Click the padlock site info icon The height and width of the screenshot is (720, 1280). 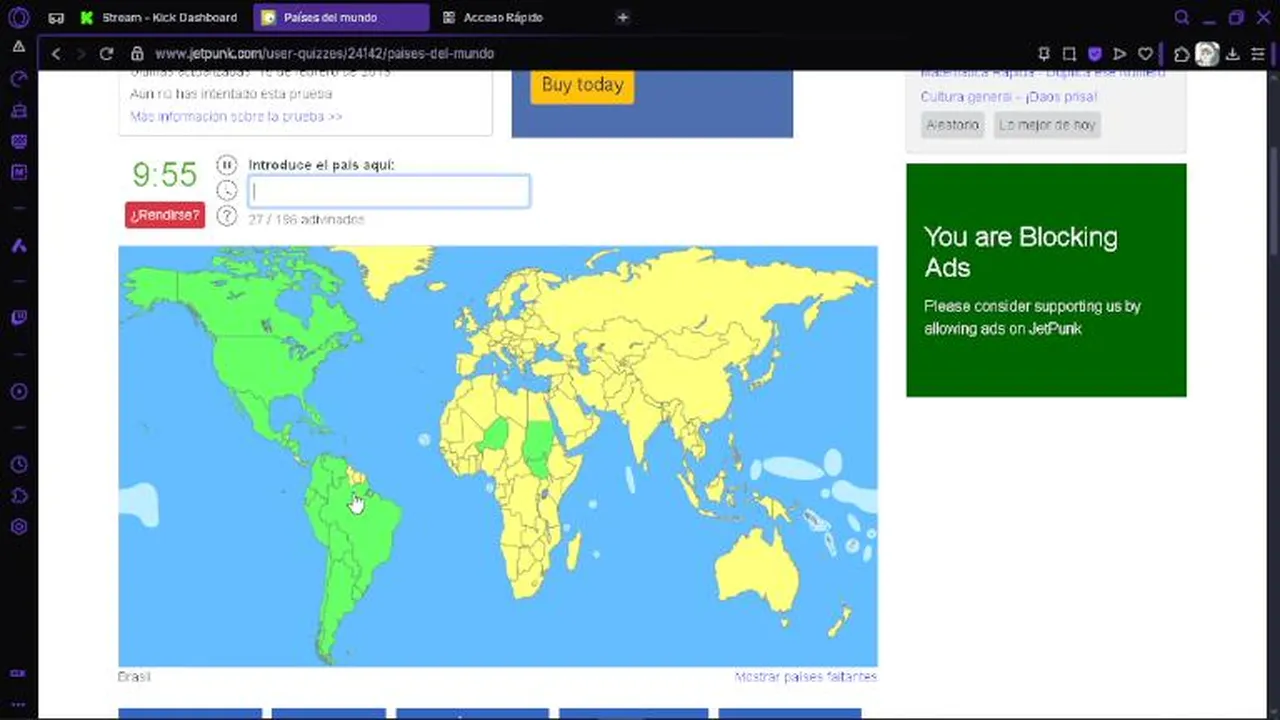[138, 54]
